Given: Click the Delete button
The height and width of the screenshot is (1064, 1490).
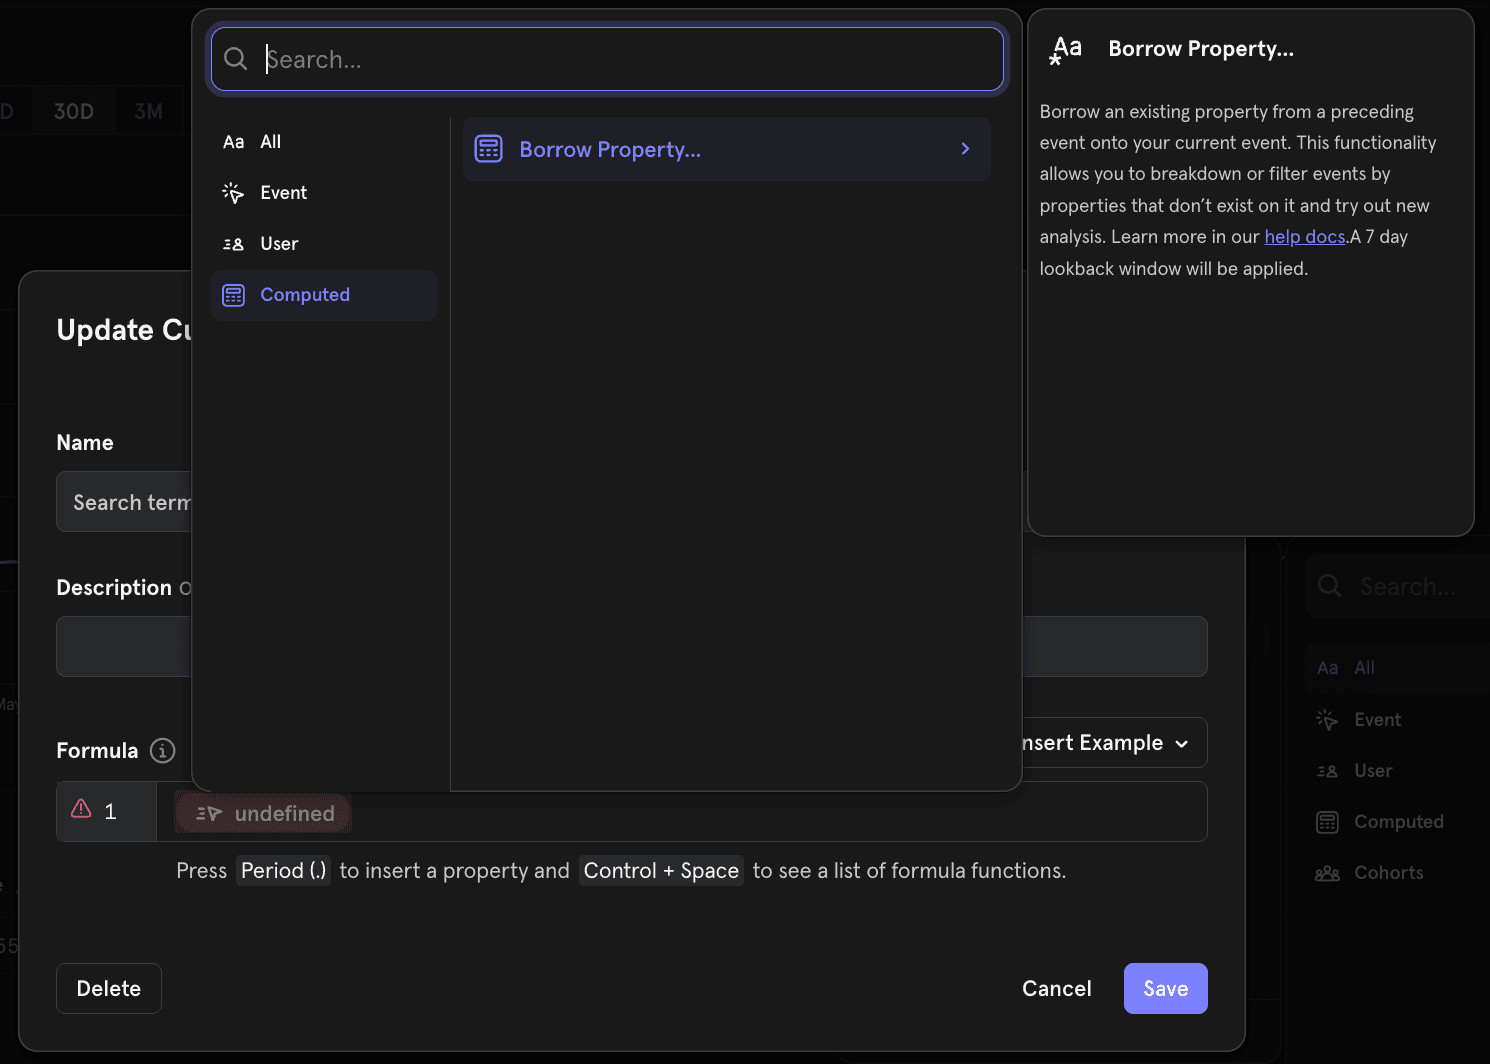Looking at the screenshot, I should tap(109, 989).
